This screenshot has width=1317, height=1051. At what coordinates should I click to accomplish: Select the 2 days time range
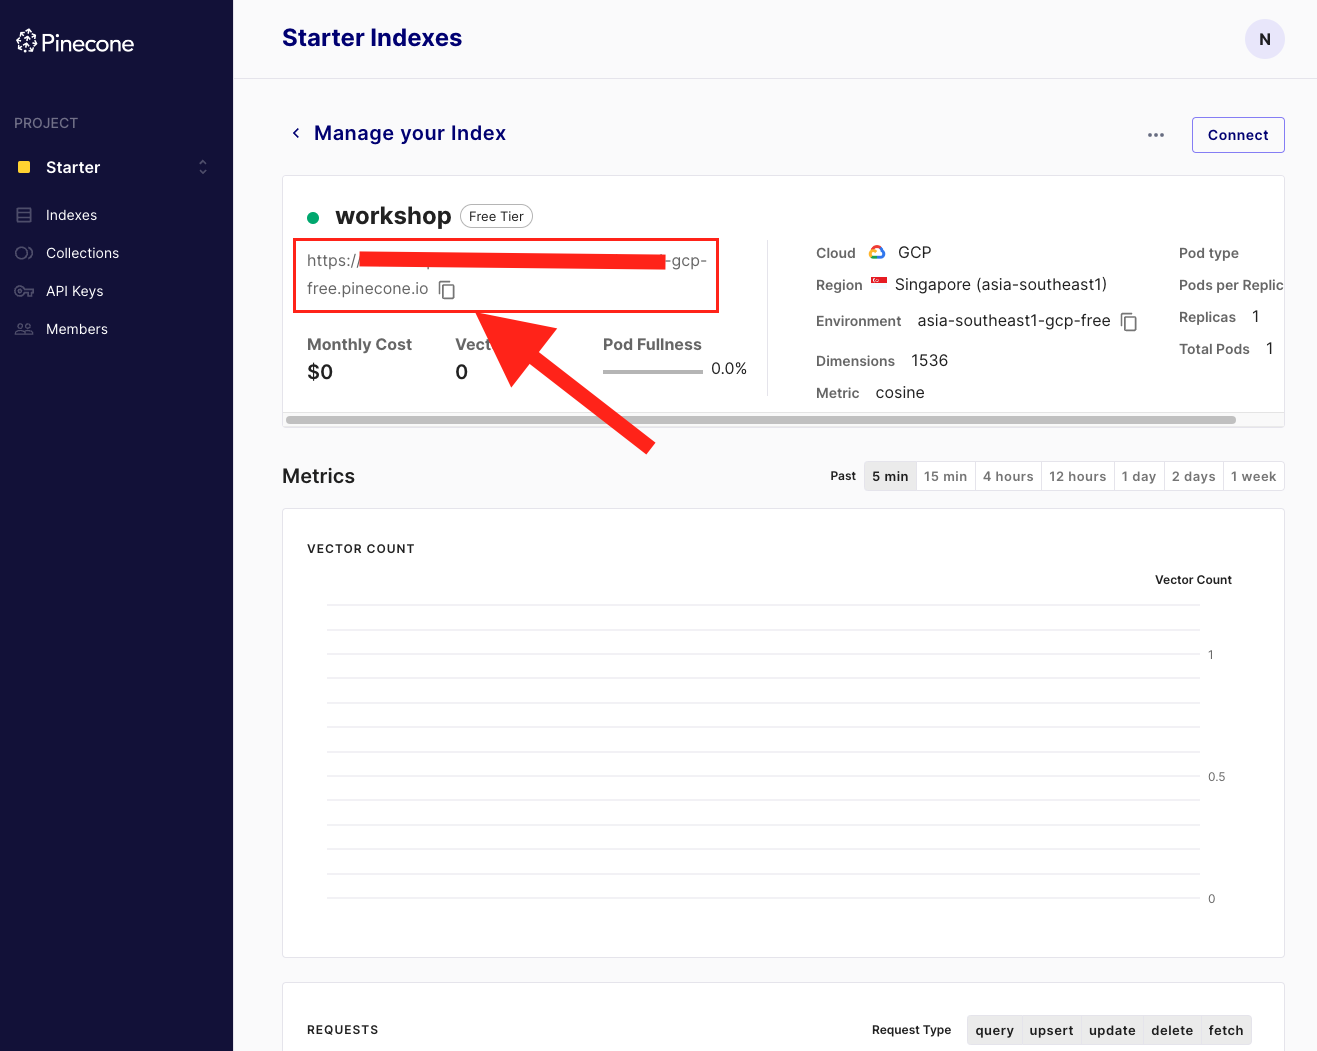pyautogui.click(x=1194, y=476)
